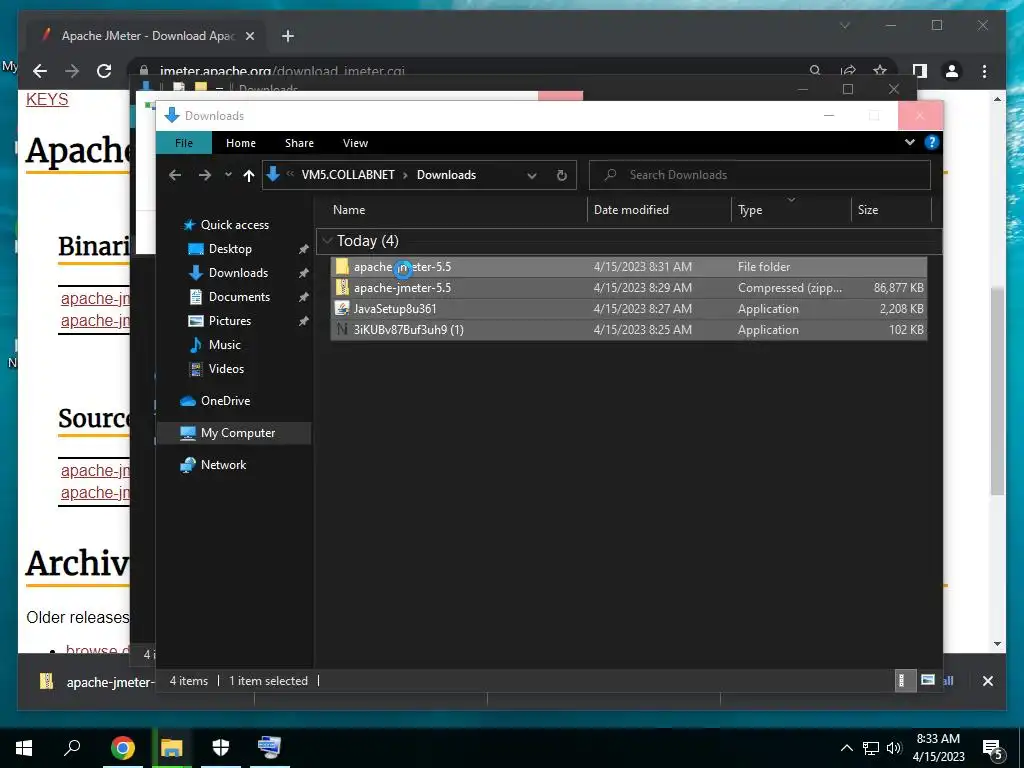Open Chrome from the taskbar
Image resolution: width=1024 pixels, height=768 pixels.
click(x=122, y=748)
